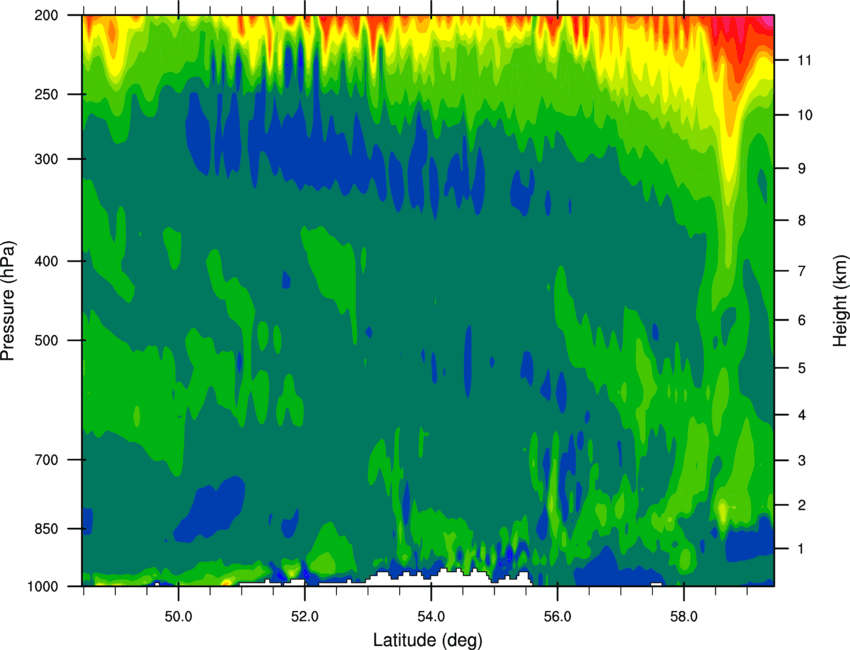This screenshot has height=650, width=850.
Task: Select the 52.0 latitude label
Action: pyautogui.click(x=305, y=617)
